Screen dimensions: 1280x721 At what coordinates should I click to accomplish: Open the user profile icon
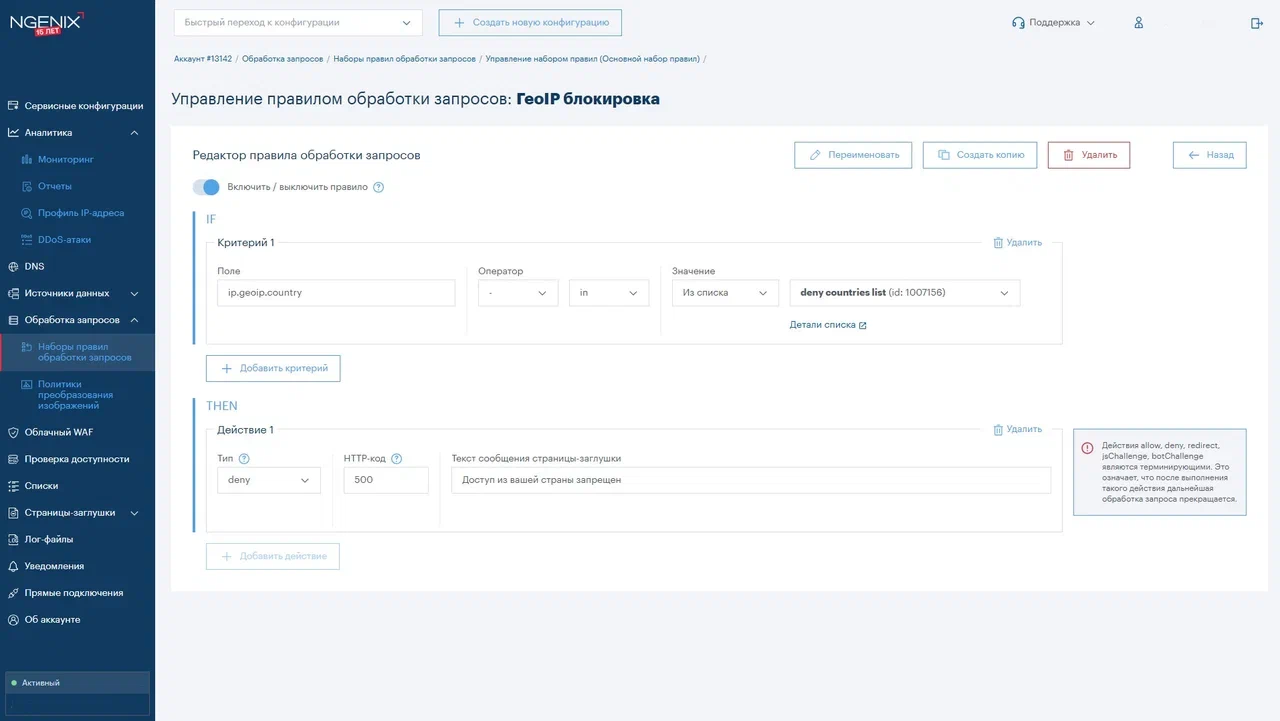(1138, 22)
